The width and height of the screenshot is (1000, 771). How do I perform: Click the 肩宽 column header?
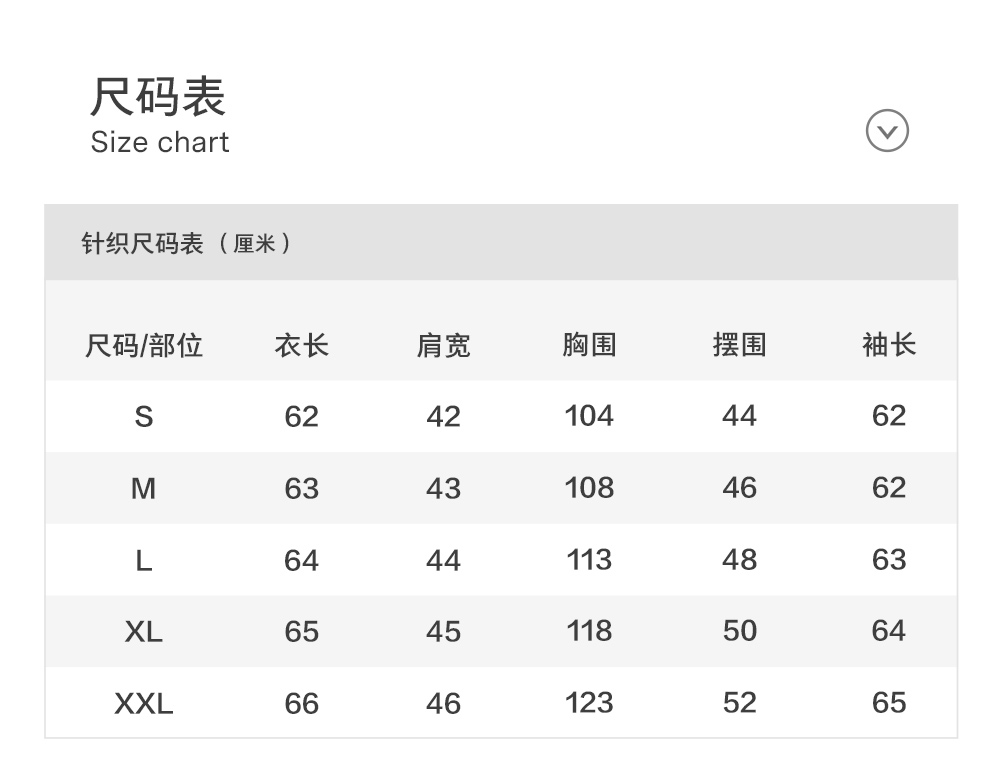point(443,346)
